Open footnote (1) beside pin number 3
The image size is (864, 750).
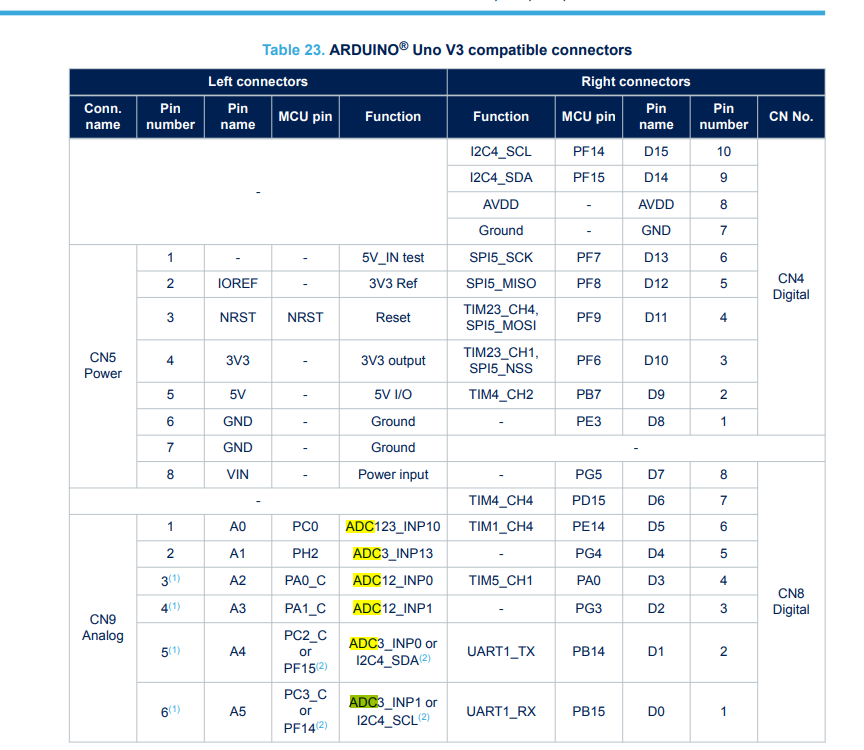[x=174, y=578]
